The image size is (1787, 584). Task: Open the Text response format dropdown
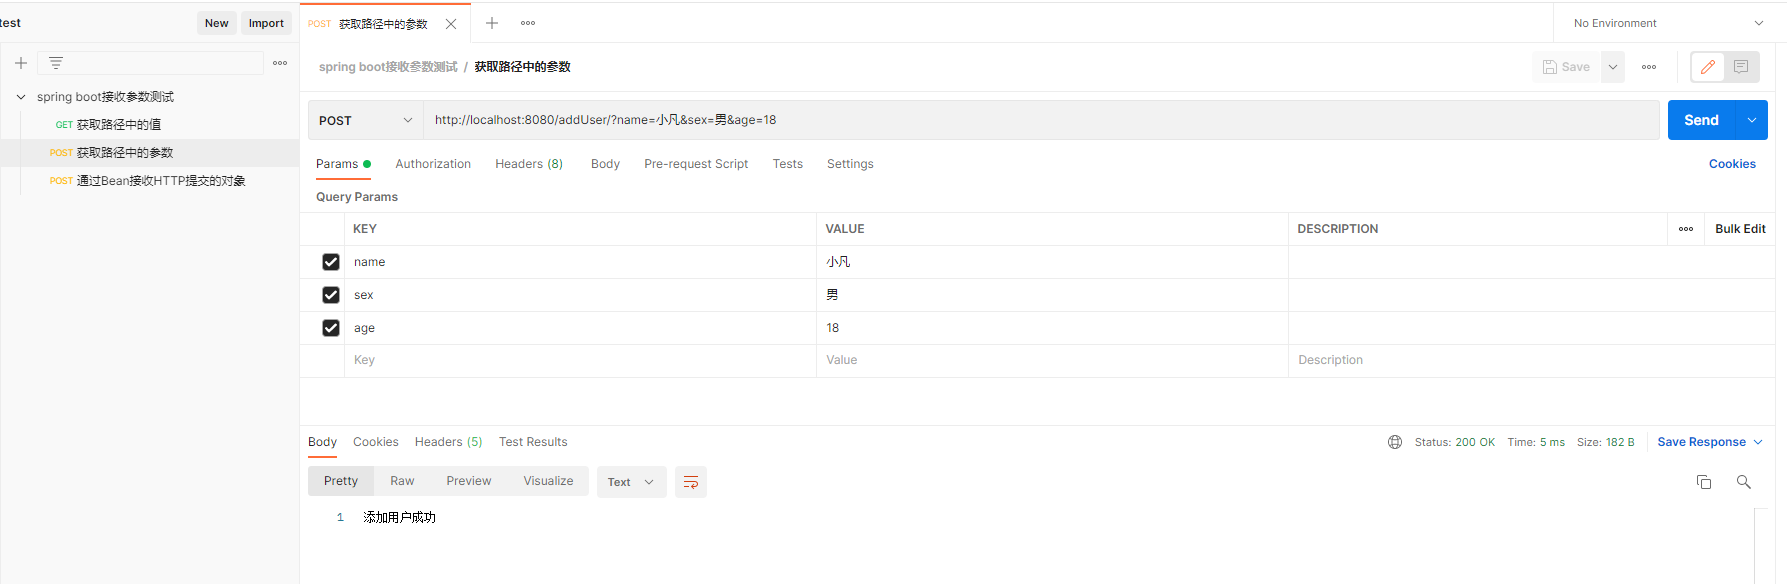pyautogui.click(x=631, y=482)
